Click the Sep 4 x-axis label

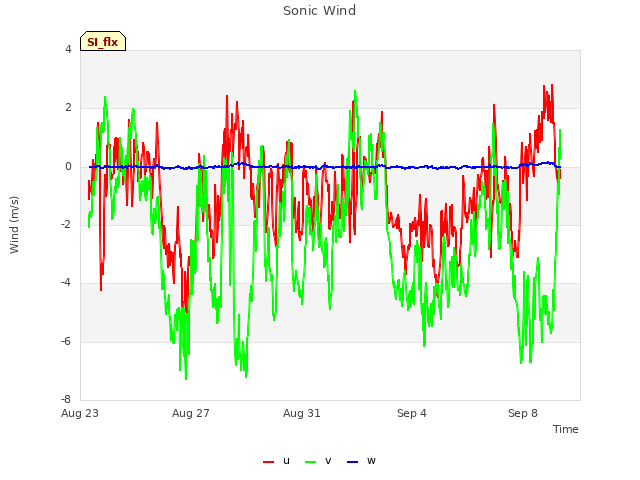tap(412, 413)
